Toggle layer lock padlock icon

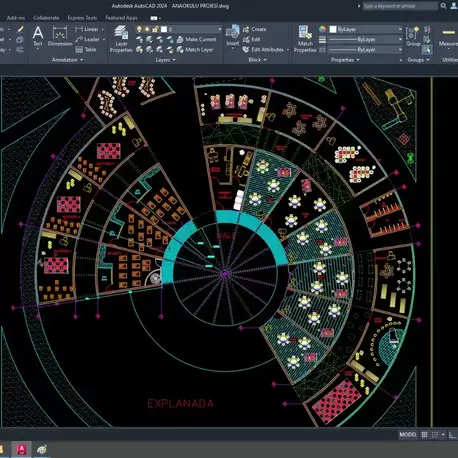point(155,29)
